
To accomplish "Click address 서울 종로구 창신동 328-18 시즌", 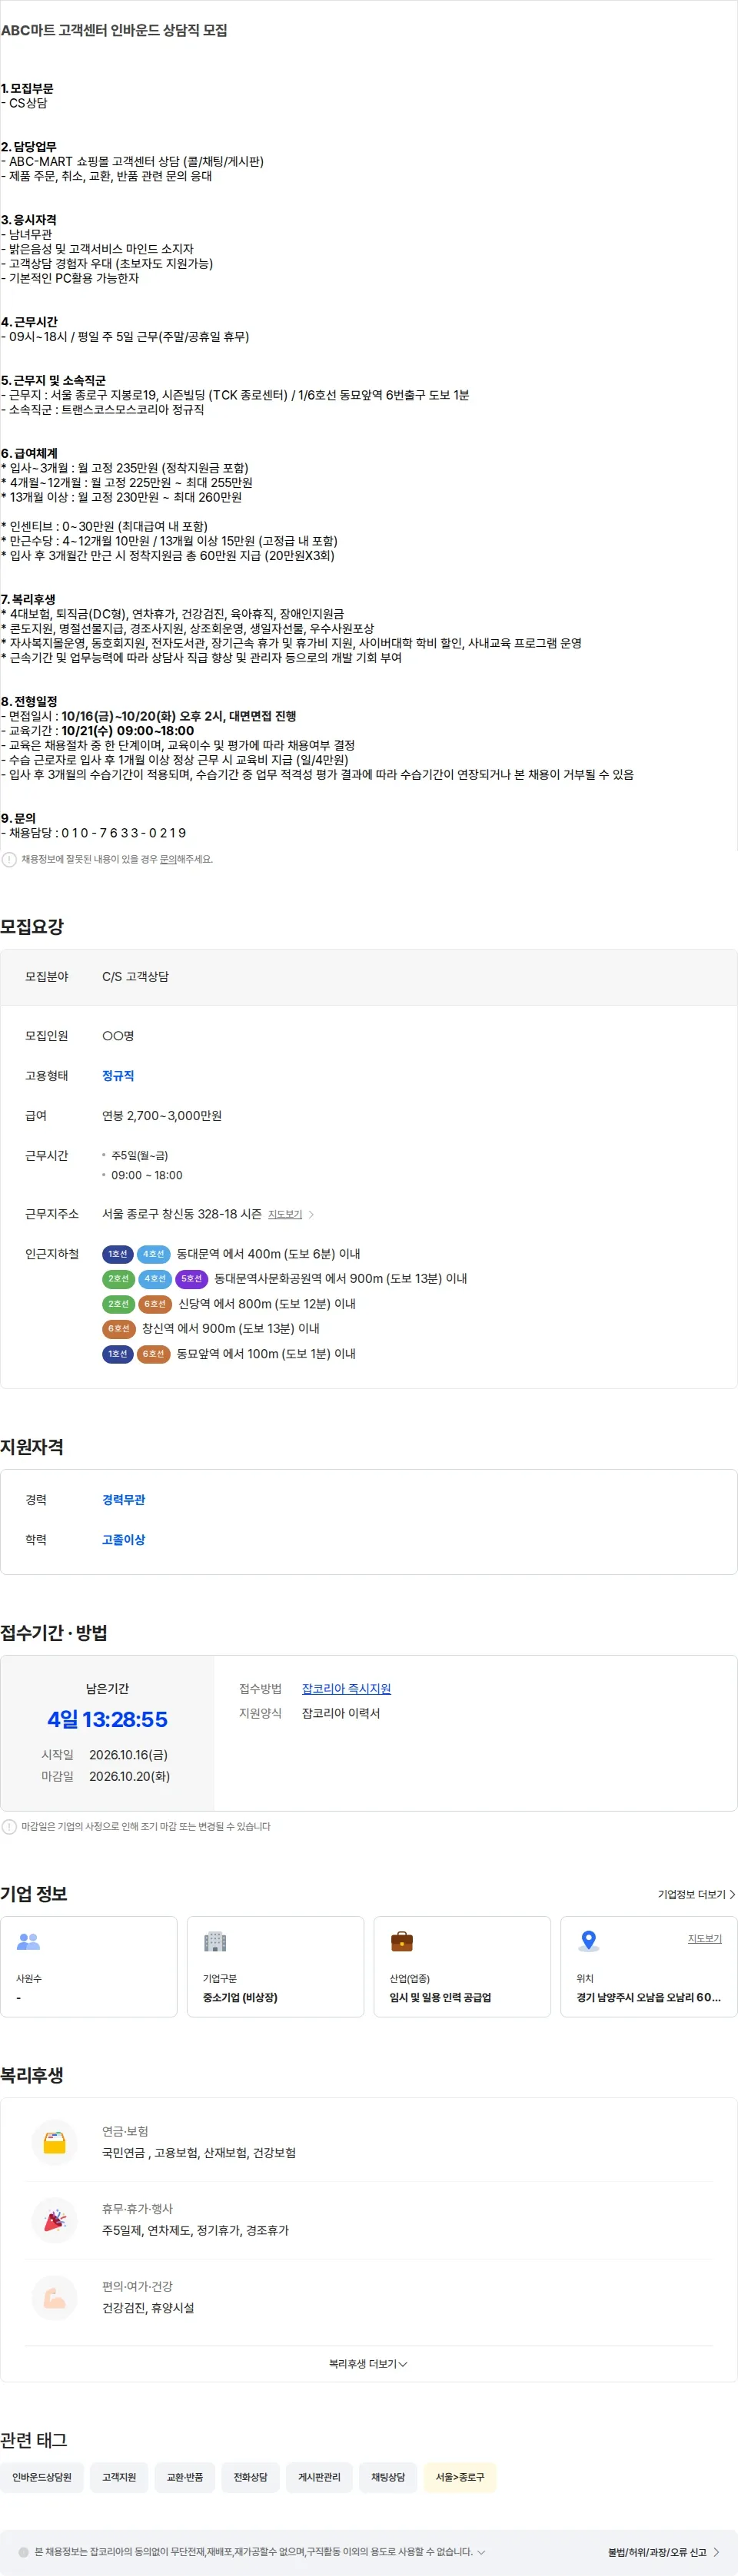I will click(x=182, y=1214).
